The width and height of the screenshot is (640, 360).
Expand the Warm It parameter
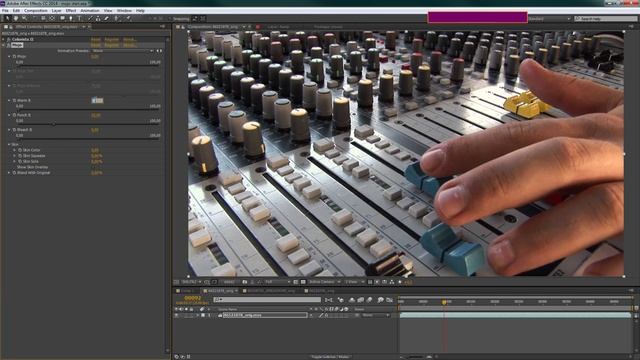[x=9, y=100]
